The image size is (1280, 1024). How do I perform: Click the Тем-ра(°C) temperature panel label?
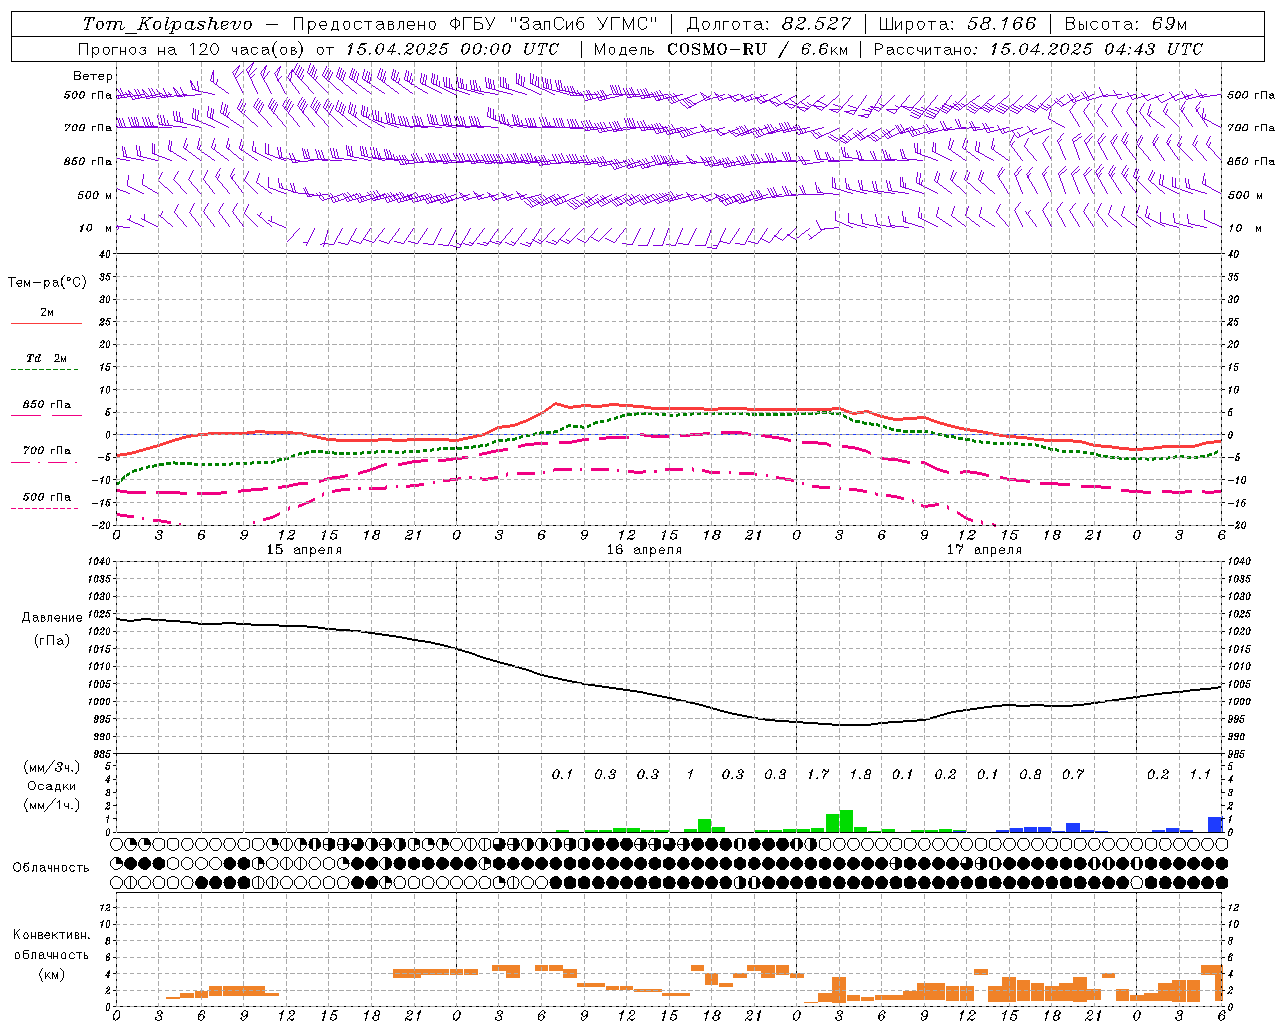tap(47, 283)
